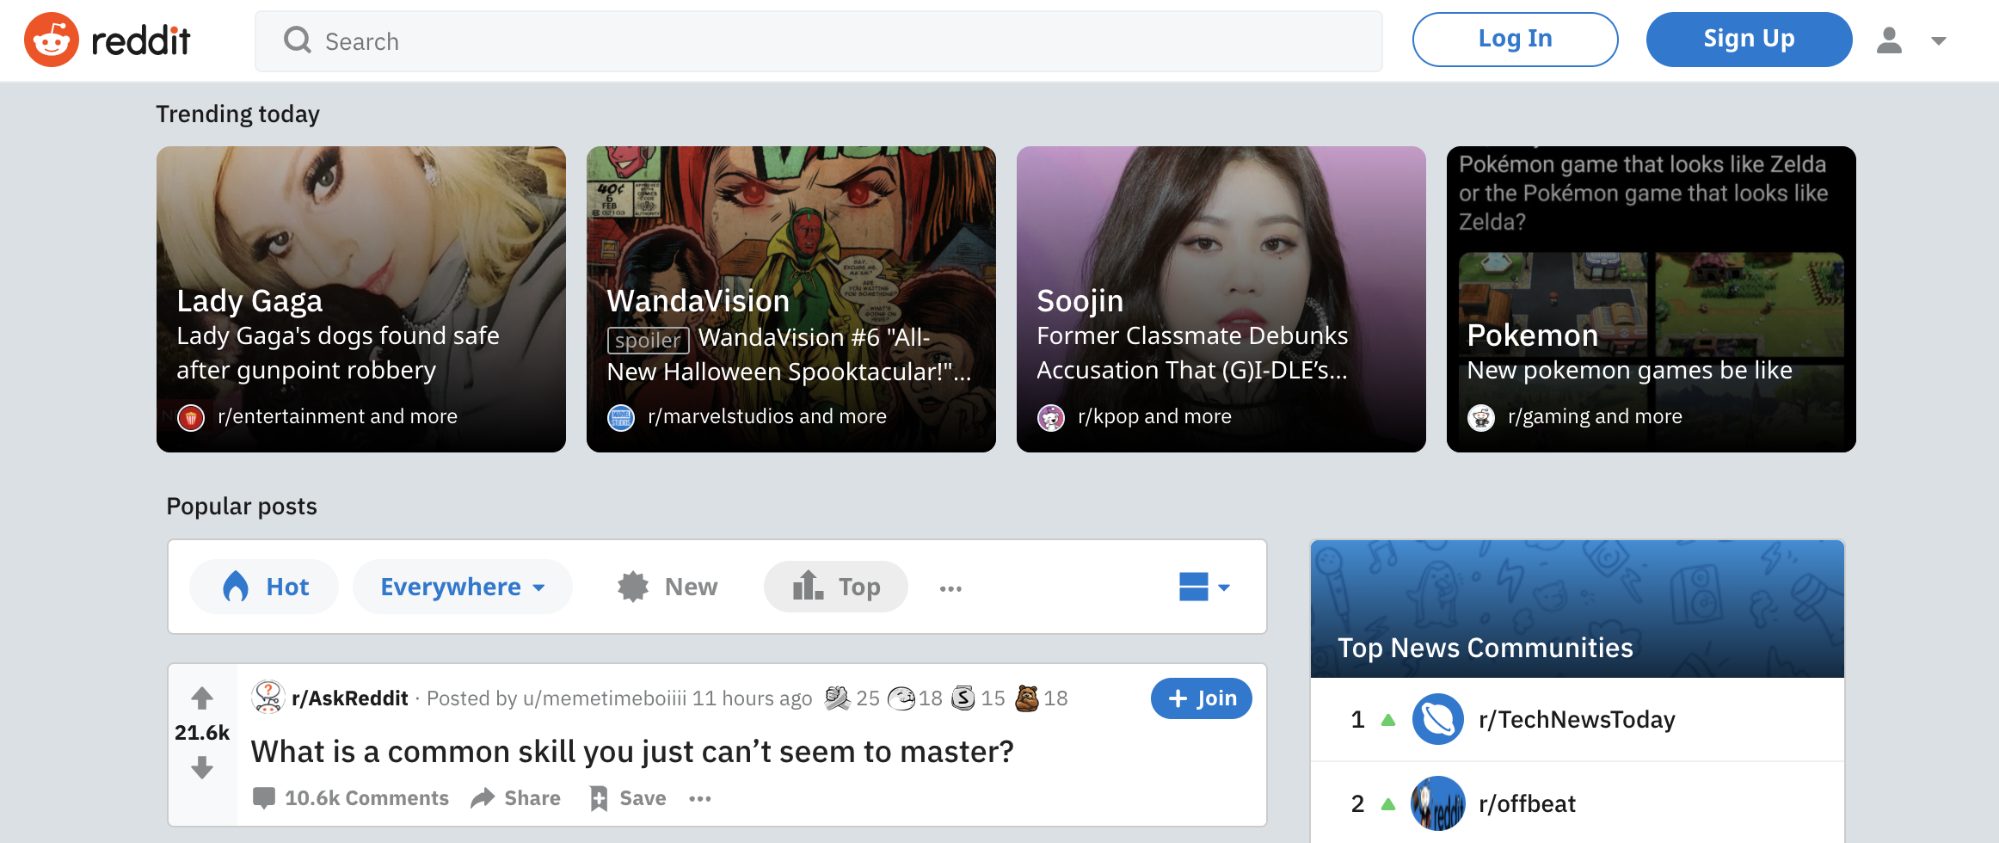1999x843 pixels.
Task: Click the Top bar-chart icon
Action: point(807,585)
